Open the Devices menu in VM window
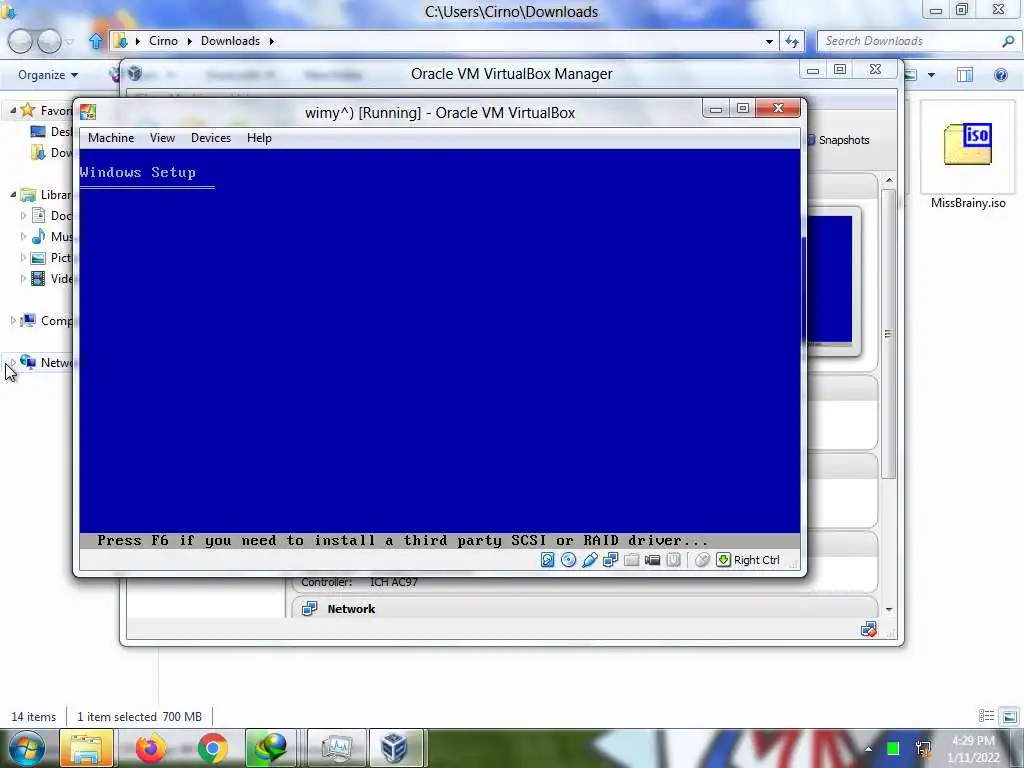 click(x=211, y=138)
